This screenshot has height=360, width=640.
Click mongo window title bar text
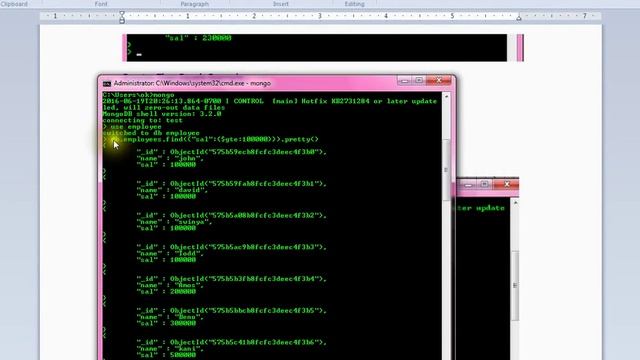192,83
